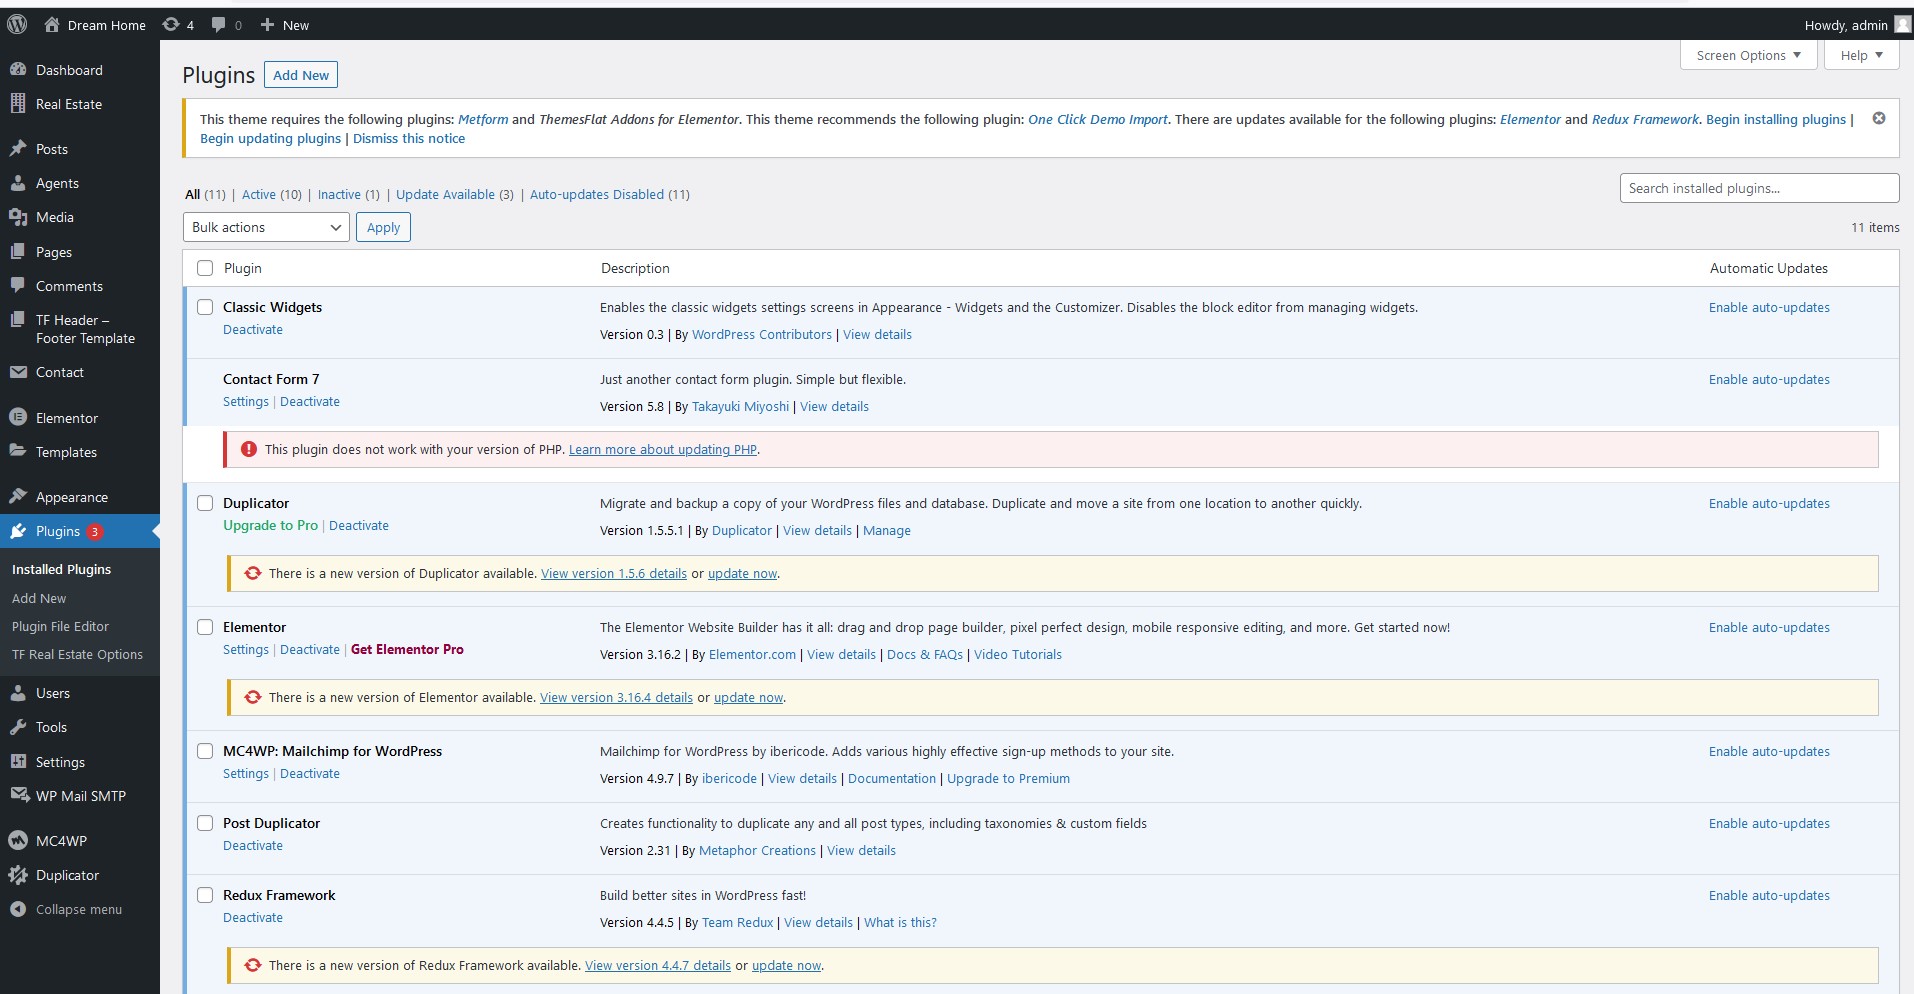Click the Posts pushpin icon
The image size is (1914, 994).
[18, 149]
